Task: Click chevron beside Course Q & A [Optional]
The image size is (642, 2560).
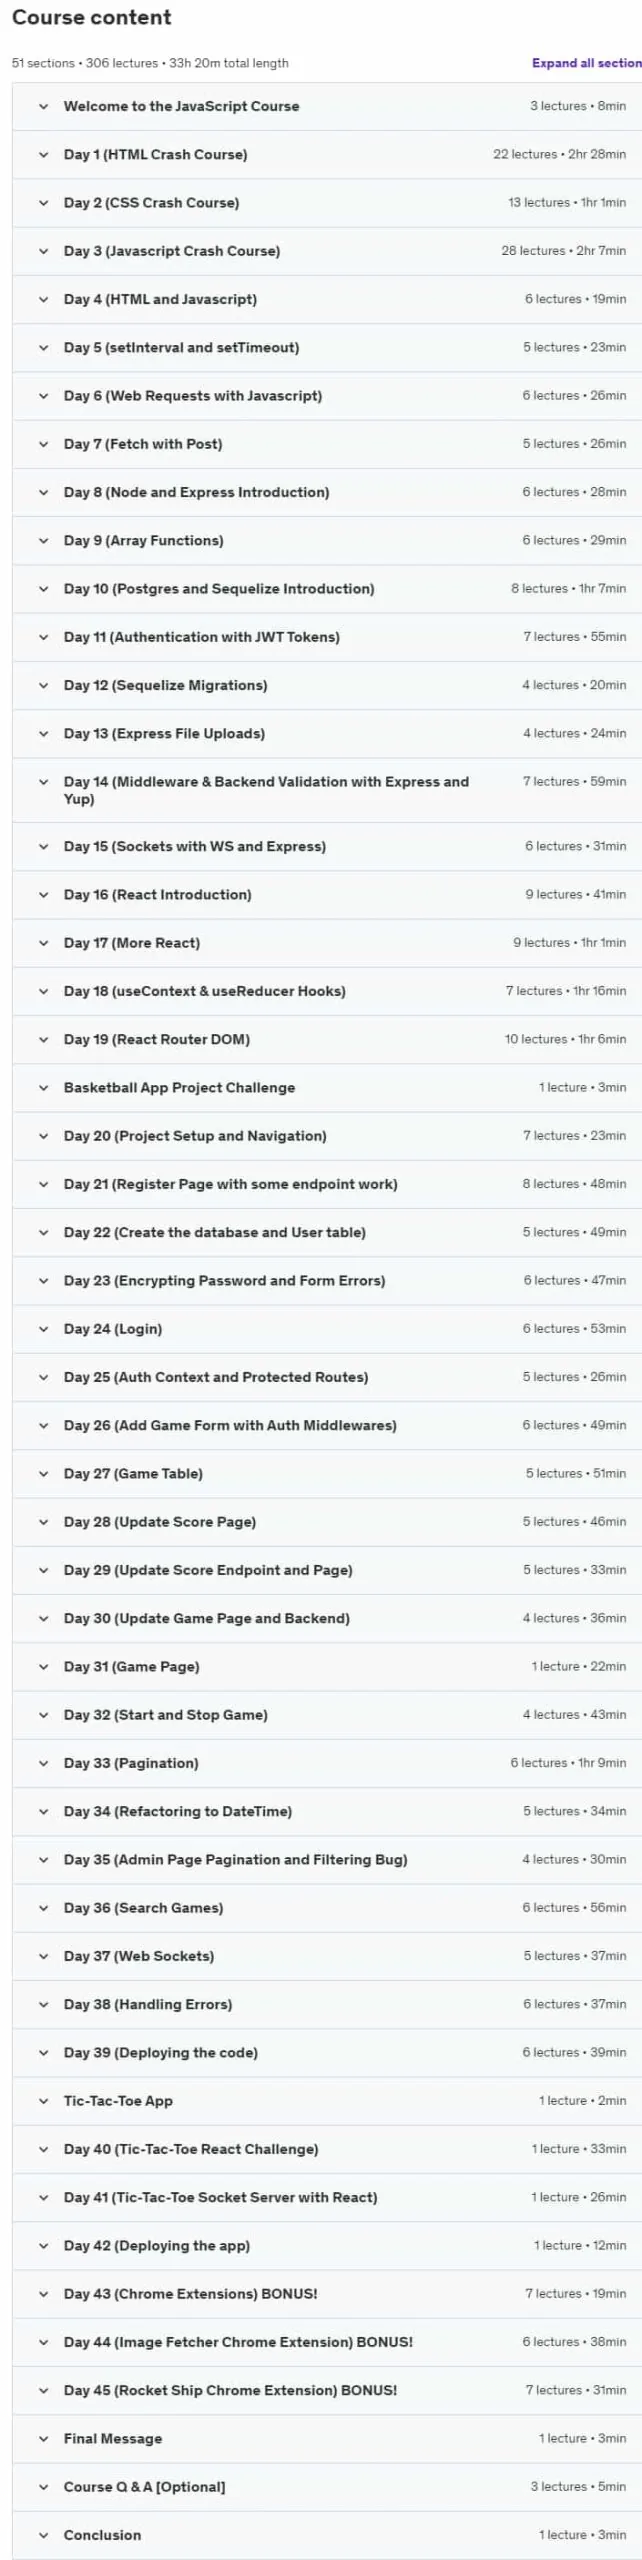Action: [x=43, y=2487]
